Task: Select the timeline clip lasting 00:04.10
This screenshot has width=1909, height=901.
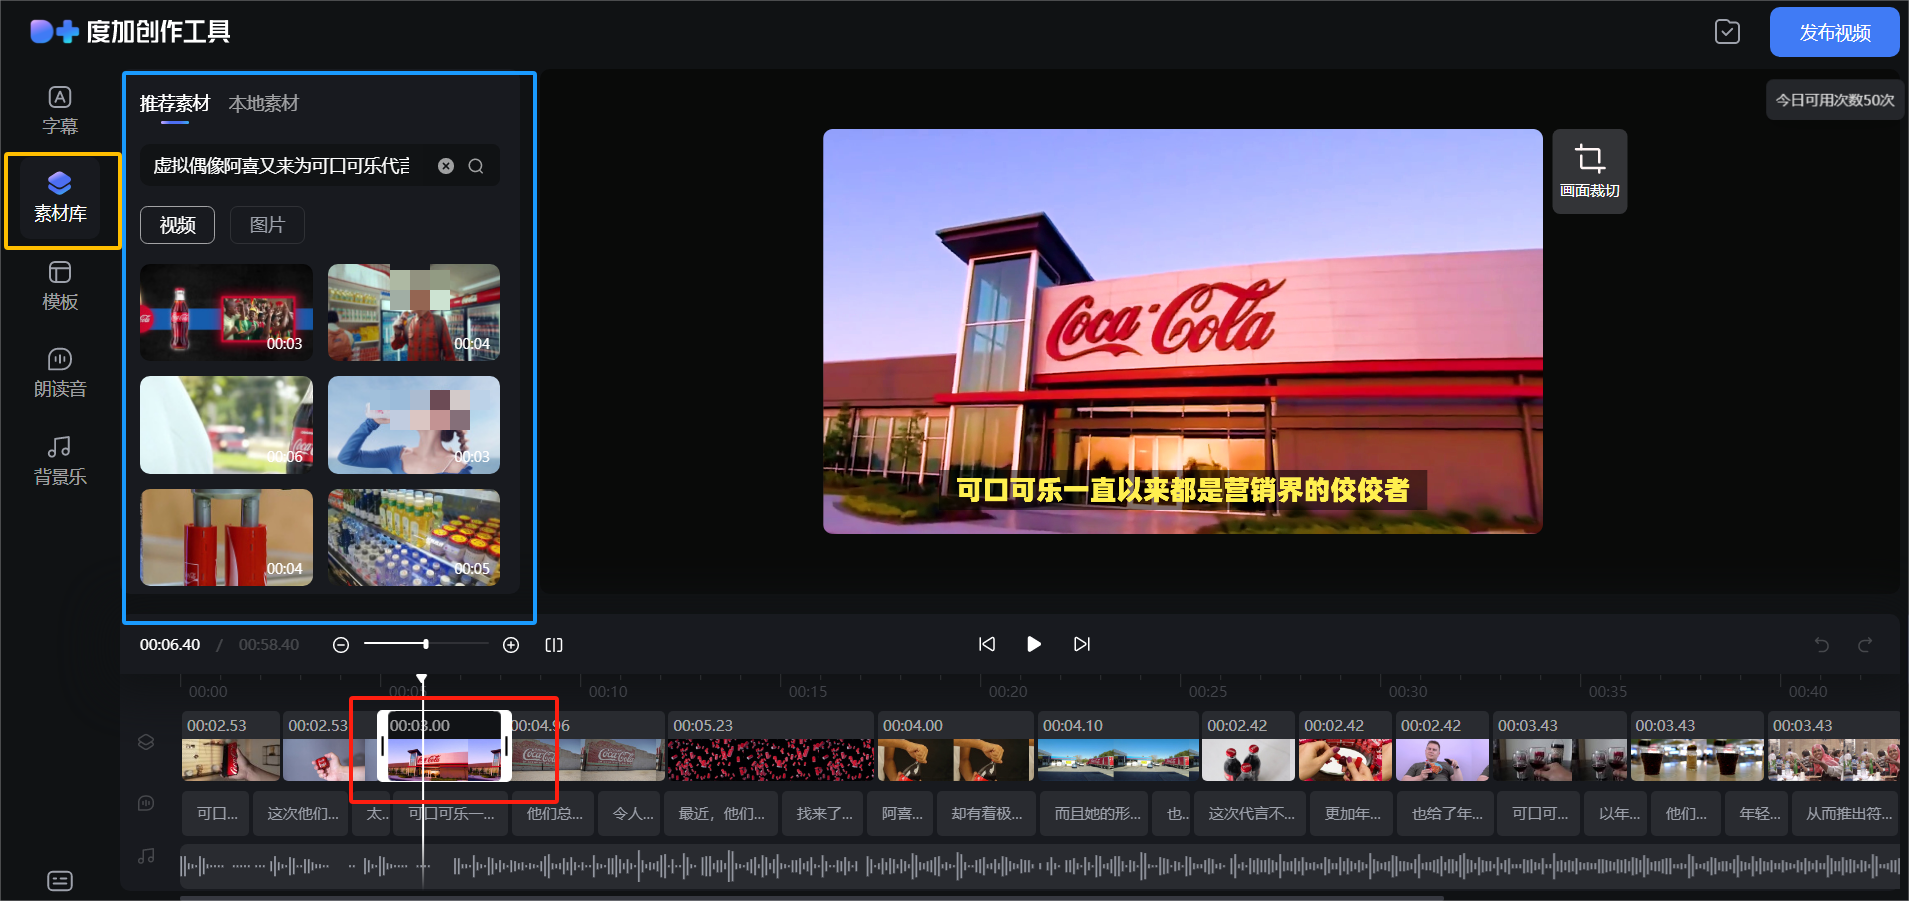Action: tap(1118, 746)
